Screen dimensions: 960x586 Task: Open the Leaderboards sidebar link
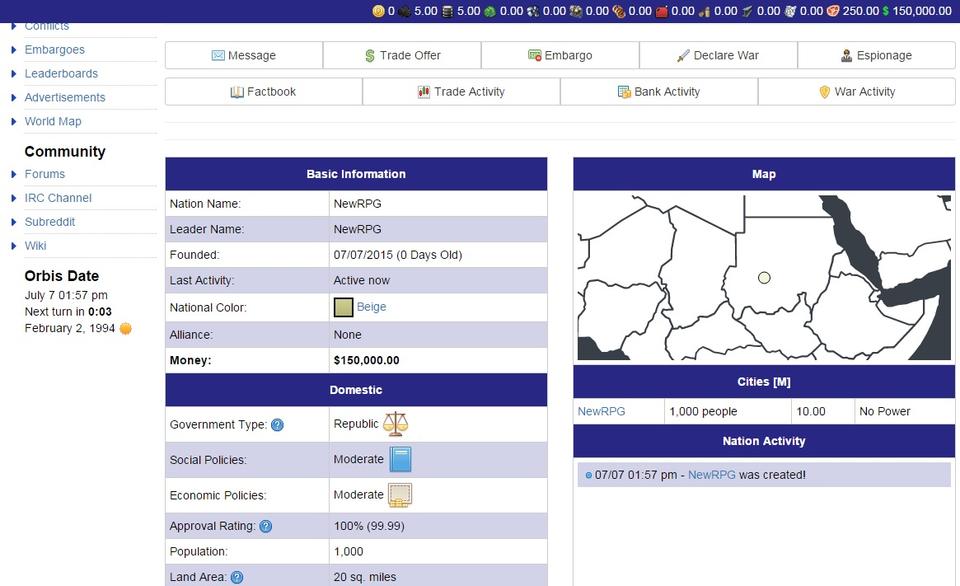[x=61, y=73]
